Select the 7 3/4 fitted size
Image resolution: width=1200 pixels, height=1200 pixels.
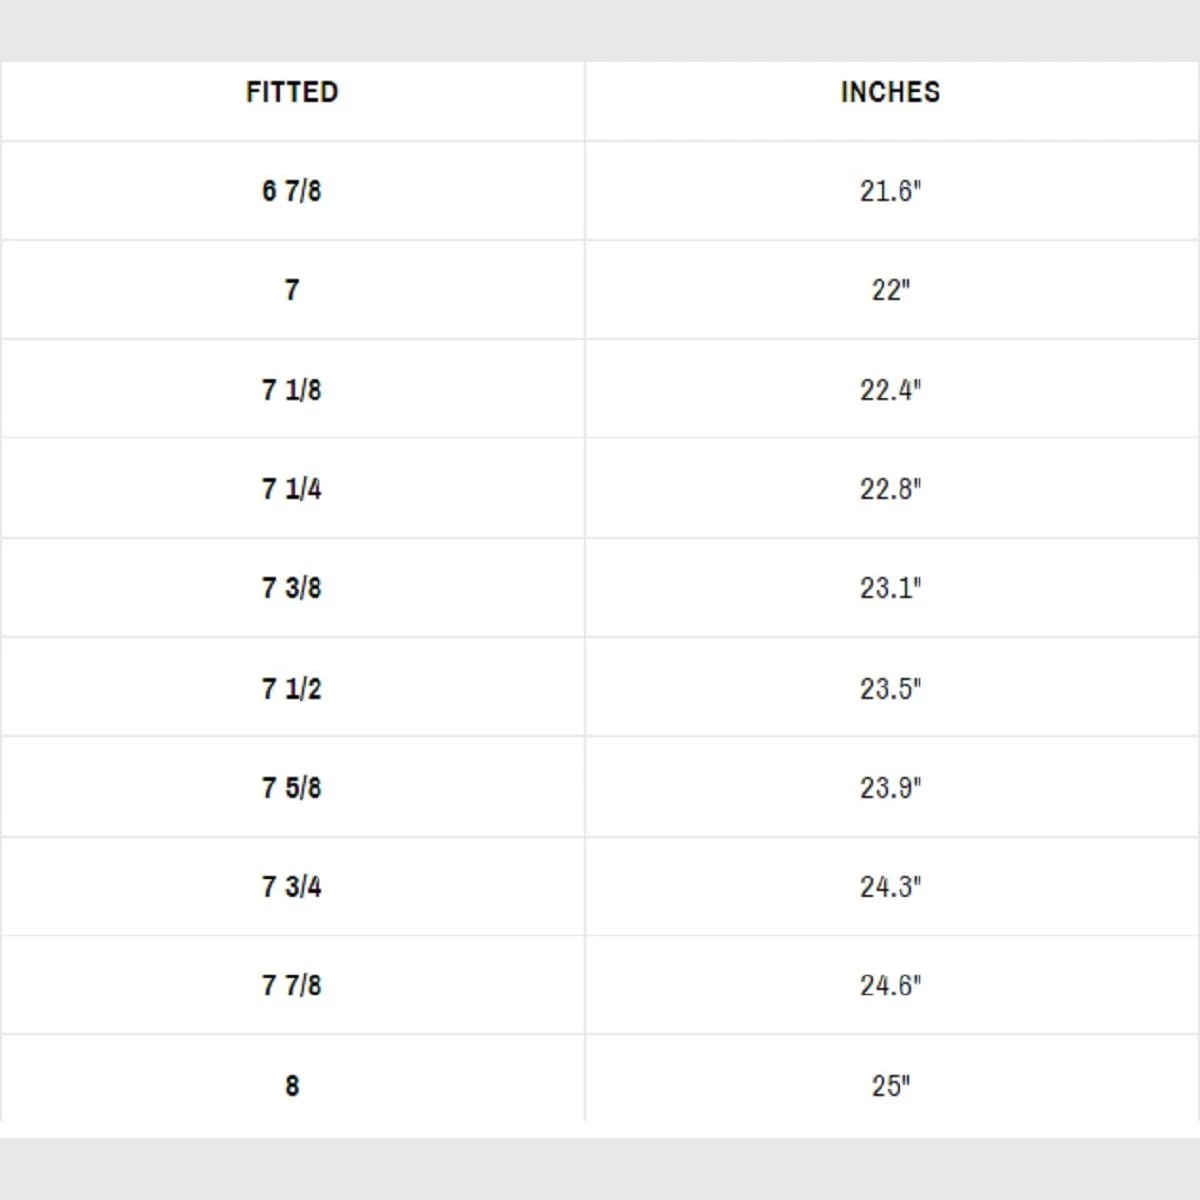click(292, 886)
